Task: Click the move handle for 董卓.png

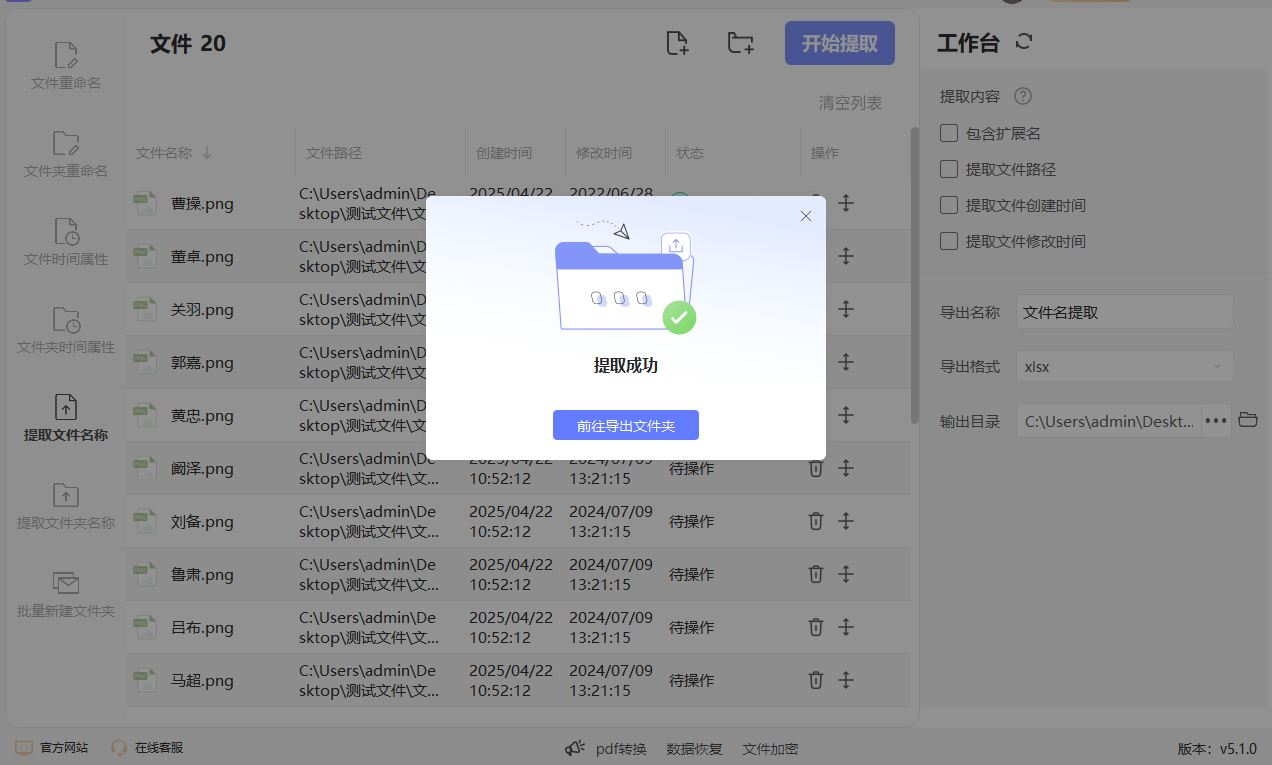Action: (846, 256)
